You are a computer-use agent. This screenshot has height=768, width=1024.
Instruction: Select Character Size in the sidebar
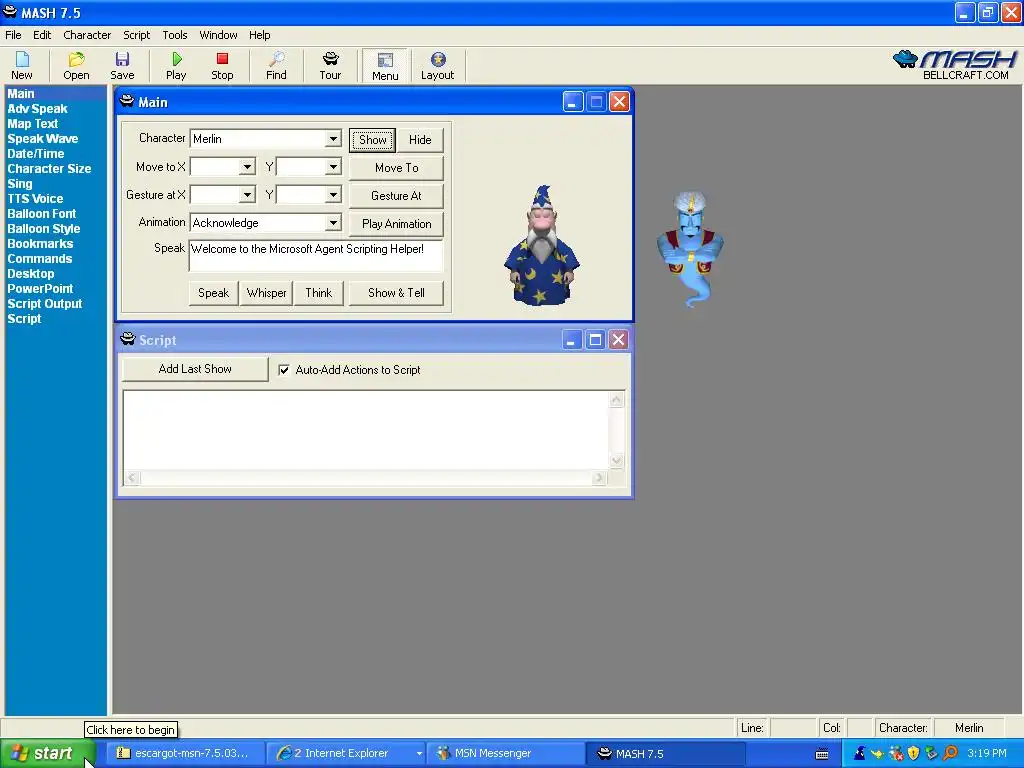point(49,168)
